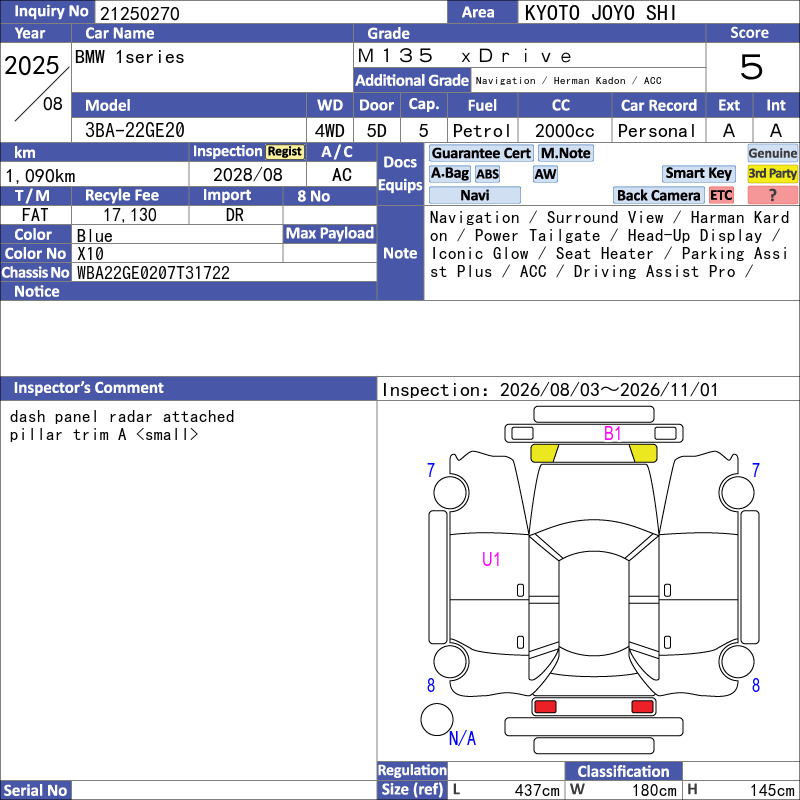
Task: Click the color number X10
Action: click(90, 254)
